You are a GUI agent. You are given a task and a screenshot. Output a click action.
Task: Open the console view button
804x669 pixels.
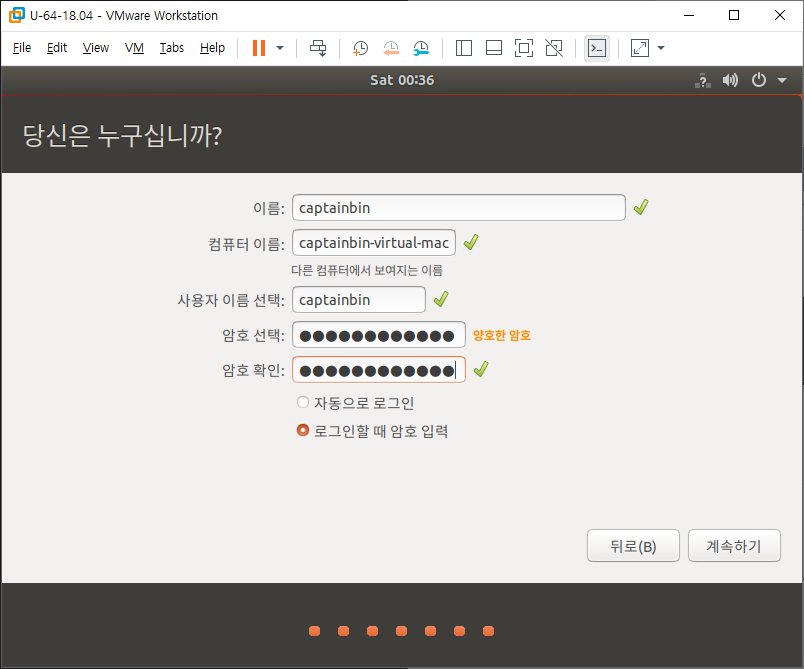pos(597,48)
